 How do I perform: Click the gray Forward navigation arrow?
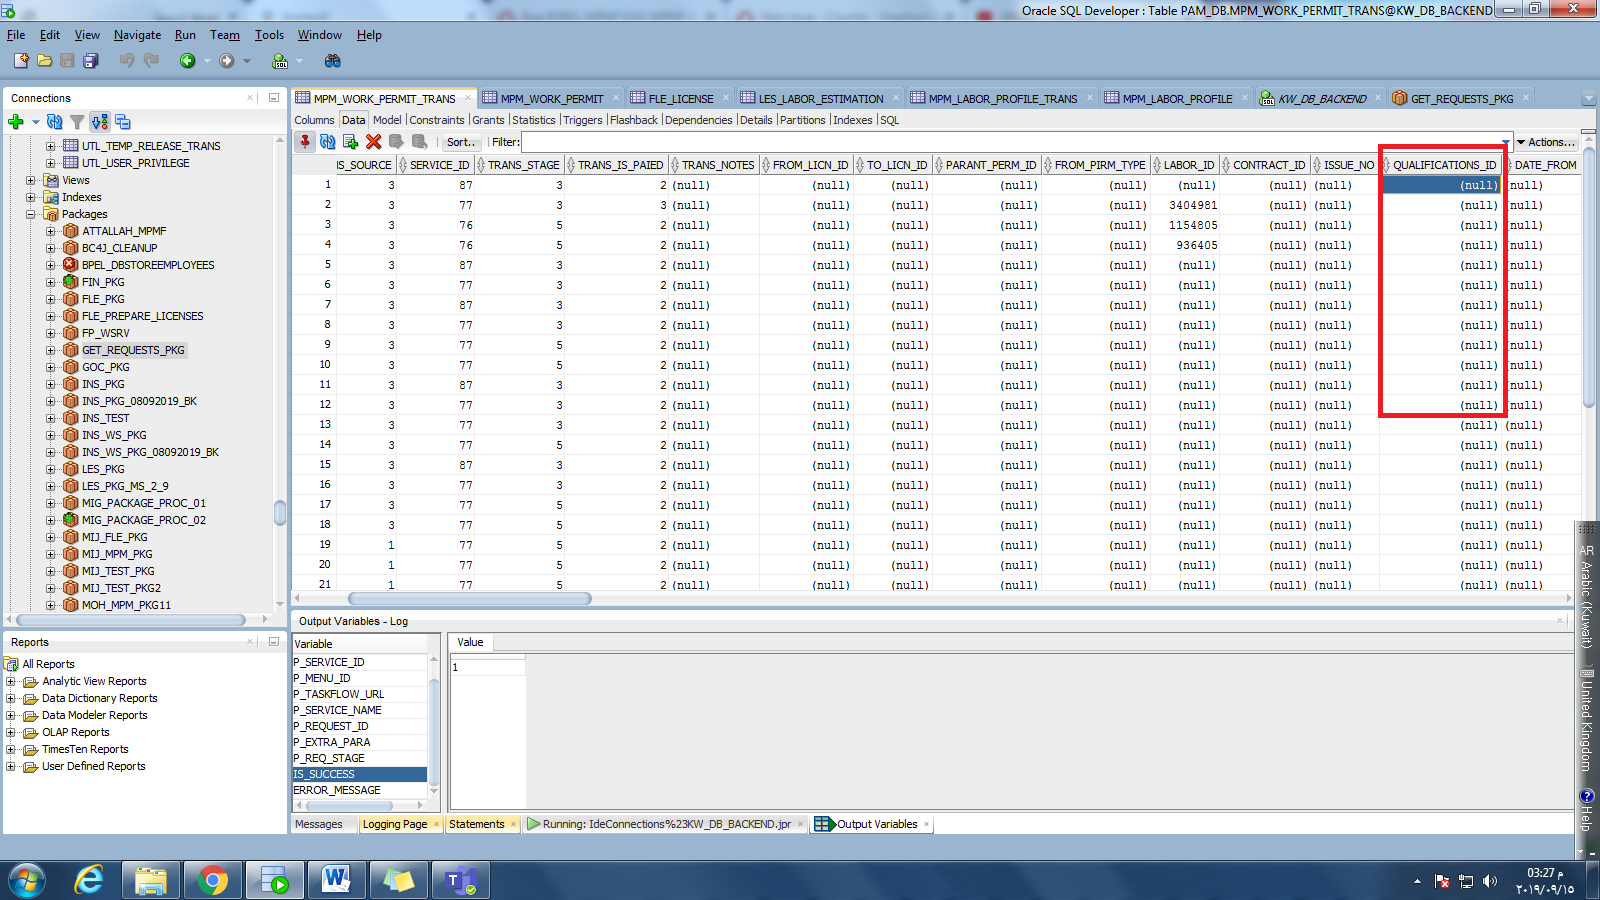point(227,61)
